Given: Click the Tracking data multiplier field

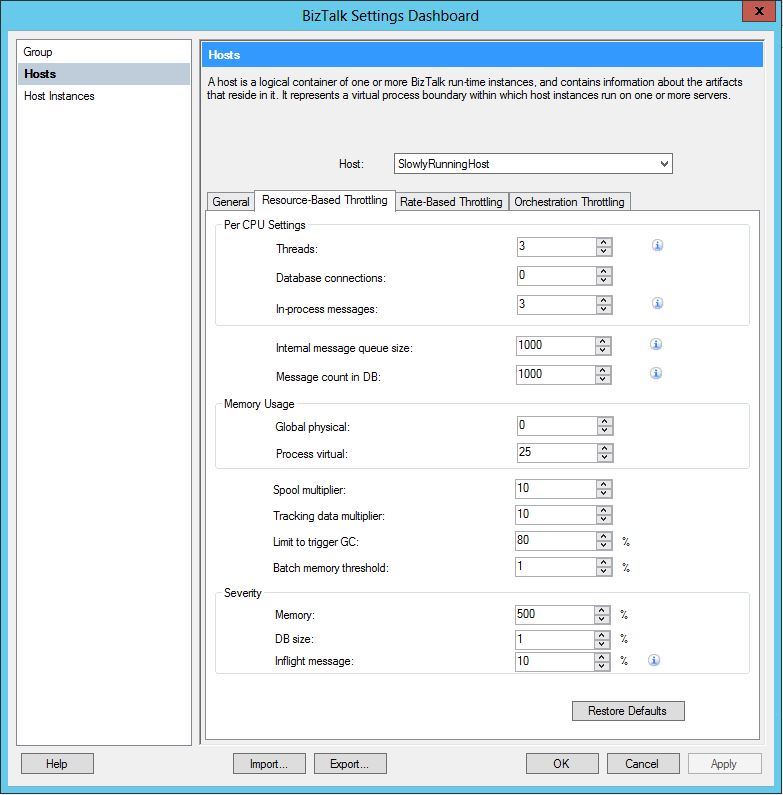Looking at the screenshot, I should point(556,515).
